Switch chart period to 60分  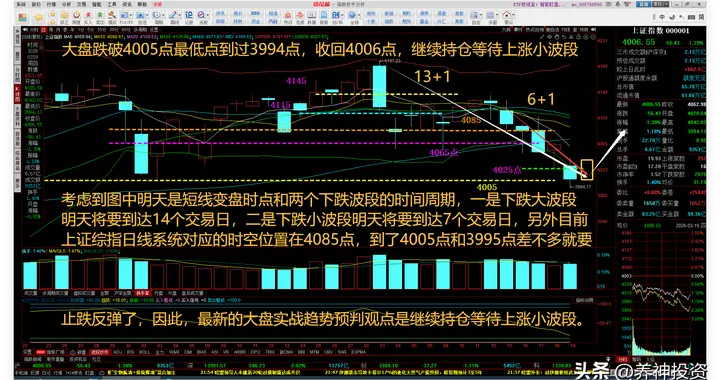coord(126,29)
